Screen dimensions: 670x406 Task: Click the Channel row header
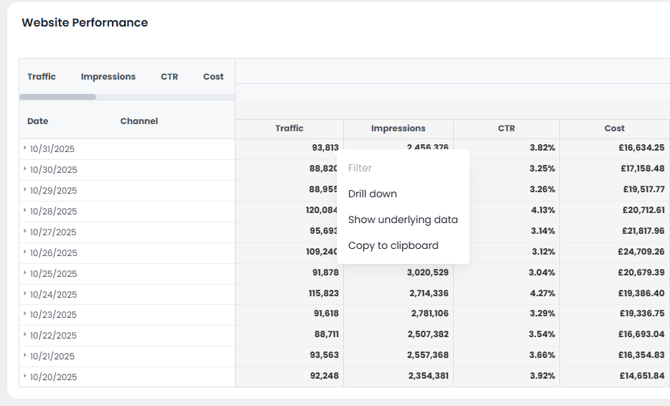139,121
